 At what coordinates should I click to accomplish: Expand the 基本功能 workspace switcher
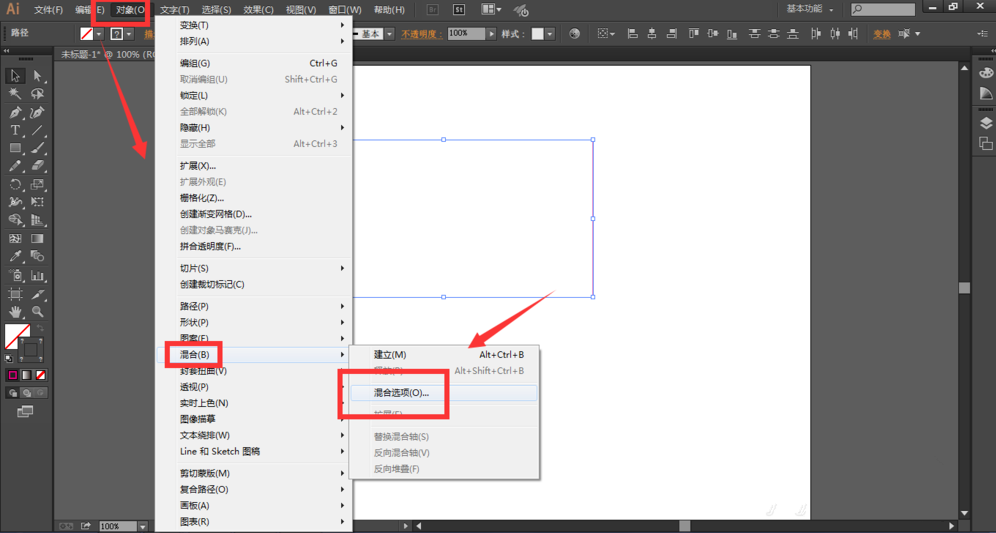[810, 9]
